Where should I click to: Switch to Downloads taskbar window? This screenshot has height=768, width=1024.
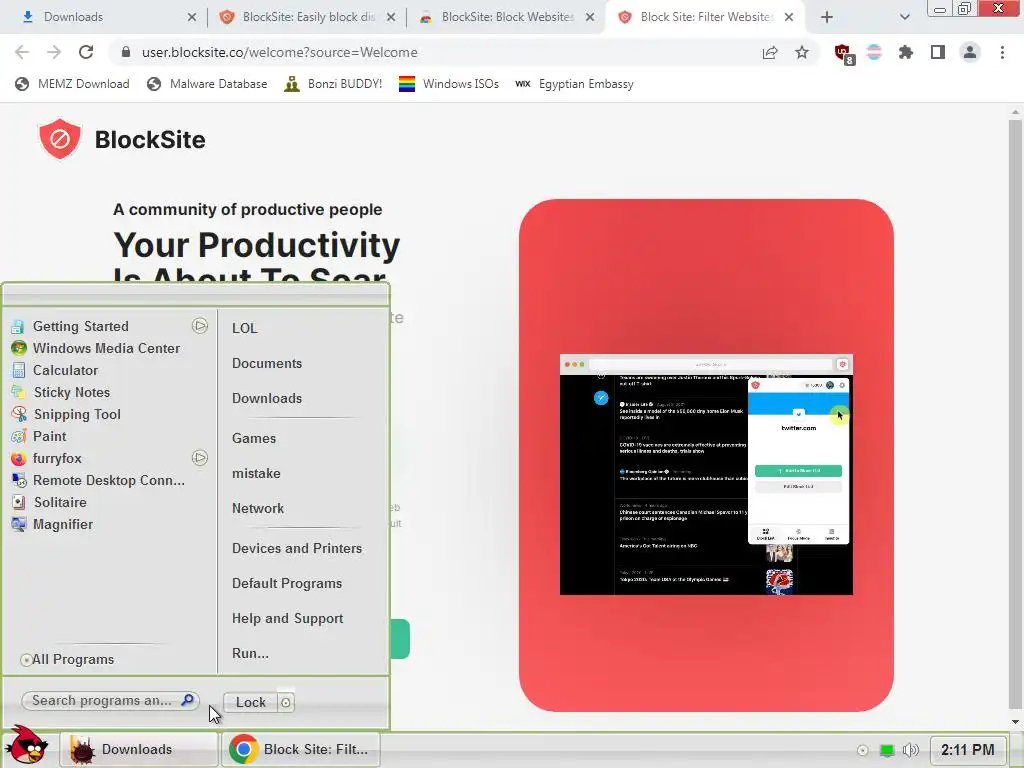pyautogui.click(x=139, y=749)
